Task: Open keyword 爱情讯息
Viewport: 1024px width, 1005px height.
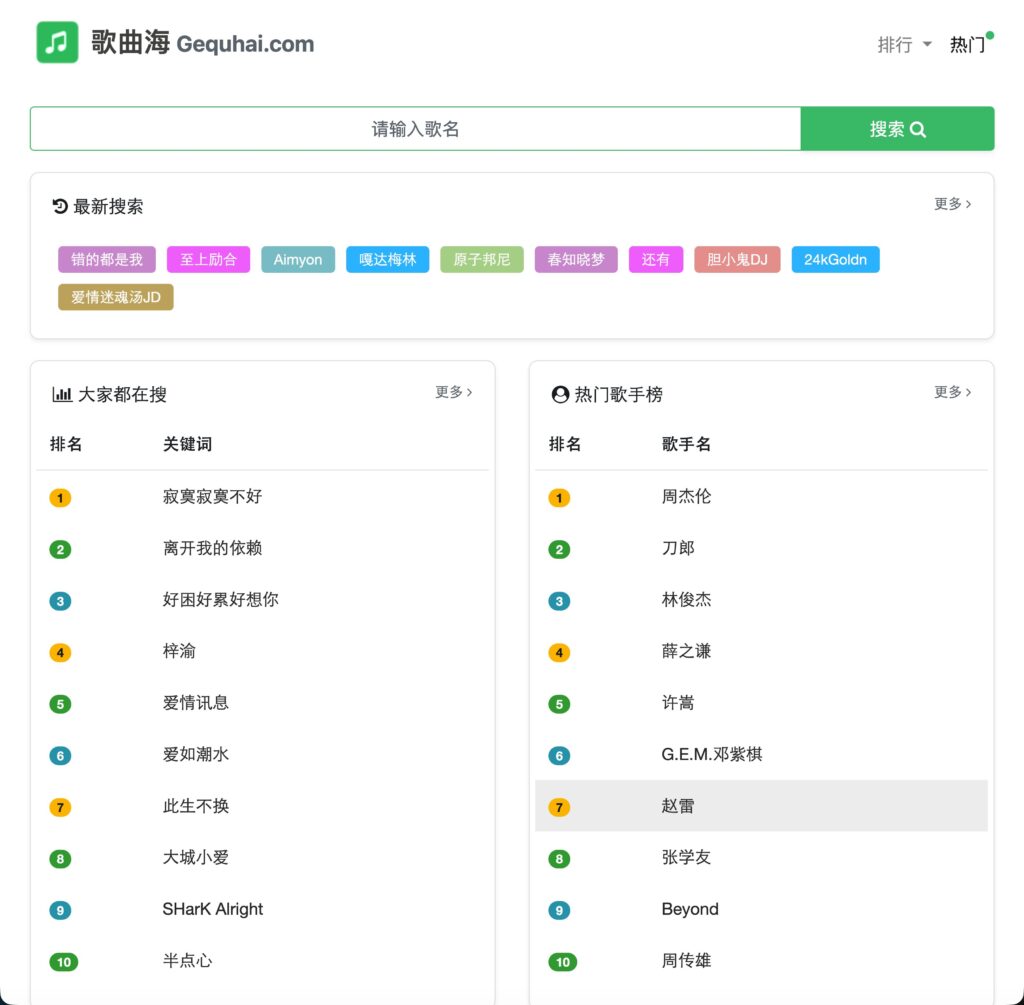Action: click(x=196, y=703)
